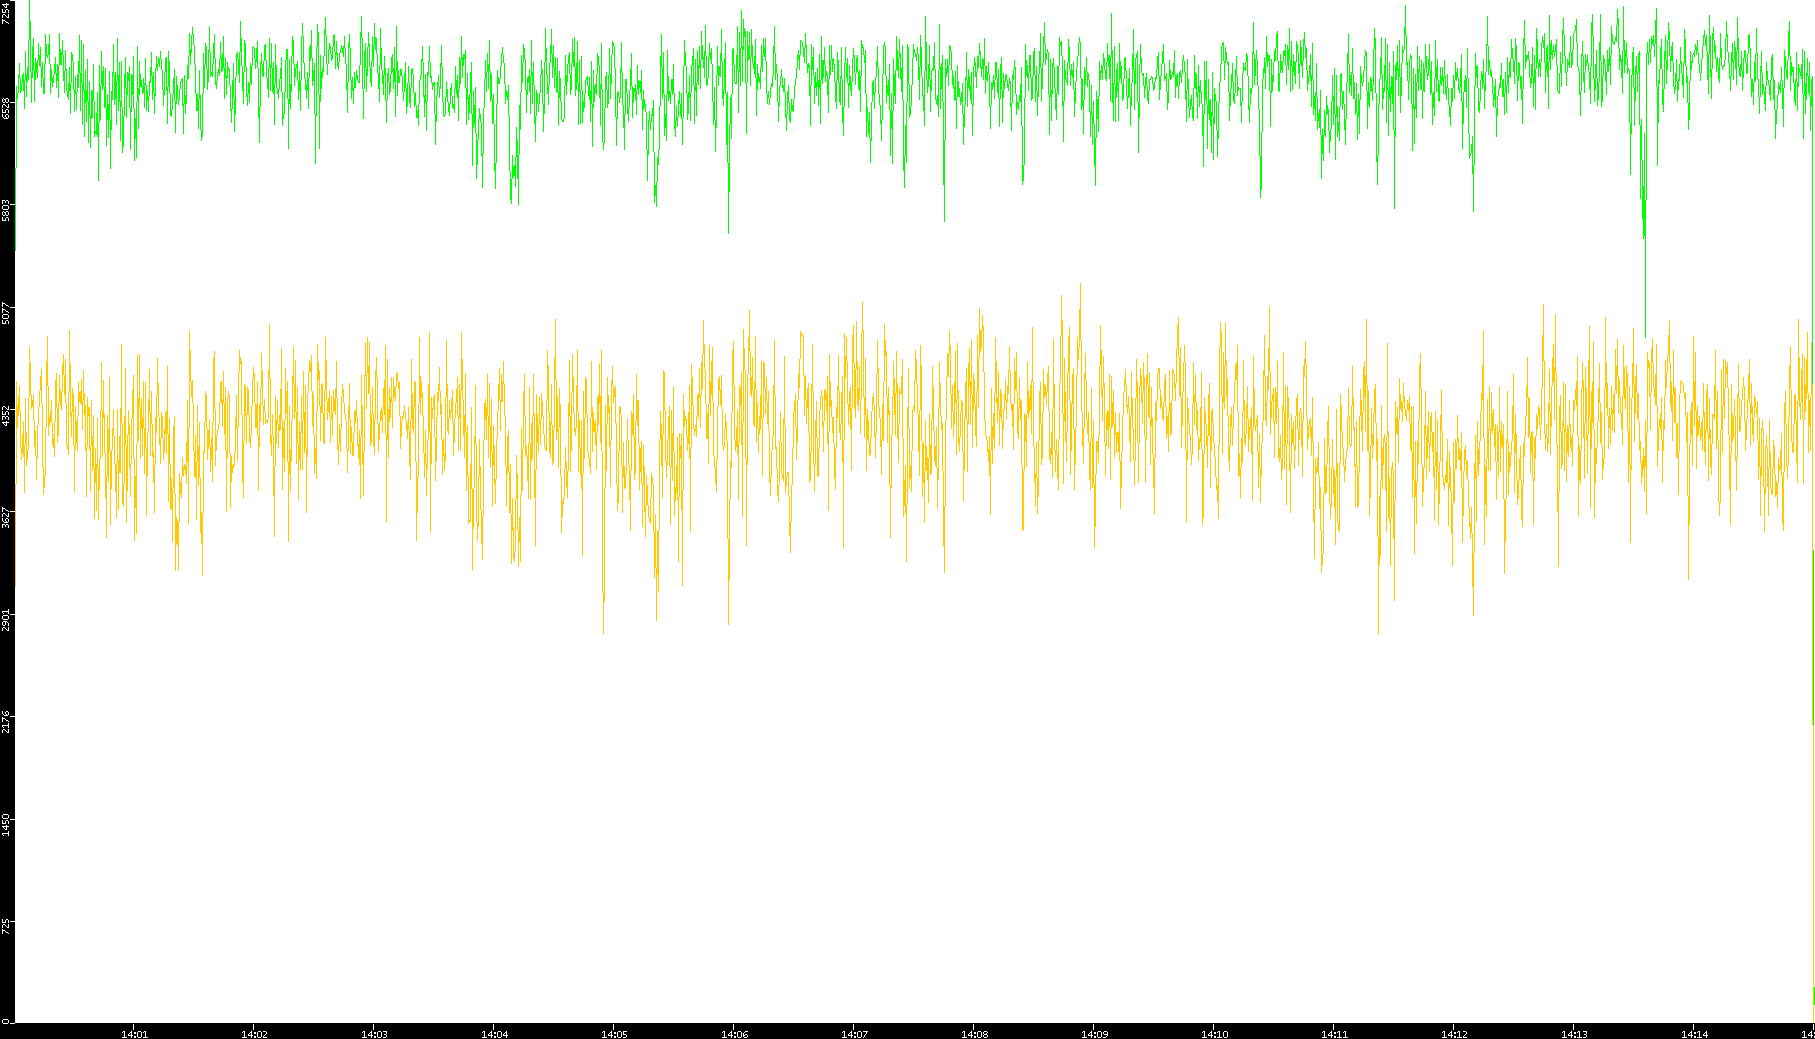Click the 14:05 time axis marker
The width and height of the screenshot is (1815, 1039).
[x=614, y=1034]
